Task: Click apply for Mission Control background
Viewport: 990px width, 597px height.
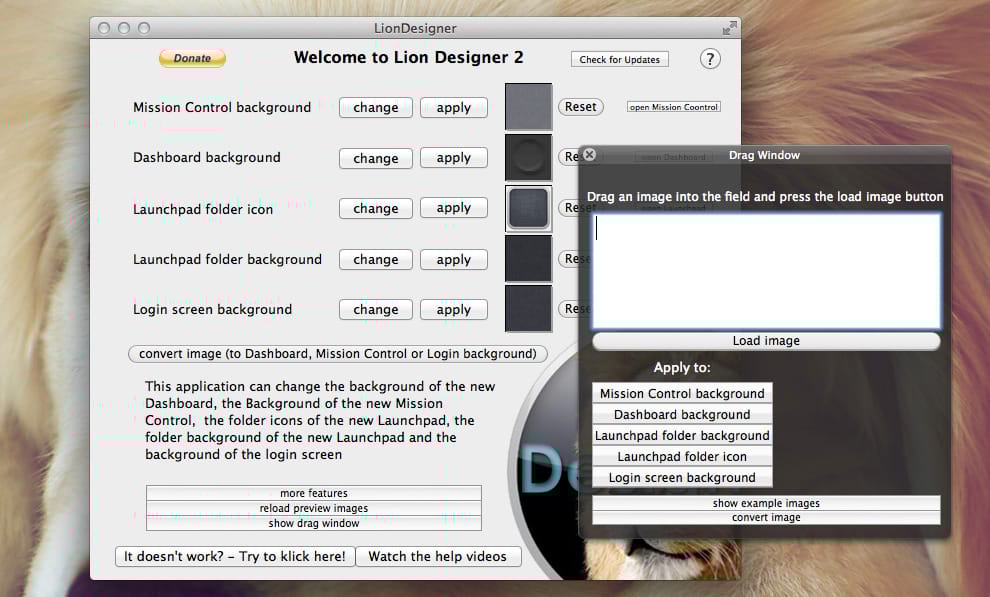Action: [453, 107]
